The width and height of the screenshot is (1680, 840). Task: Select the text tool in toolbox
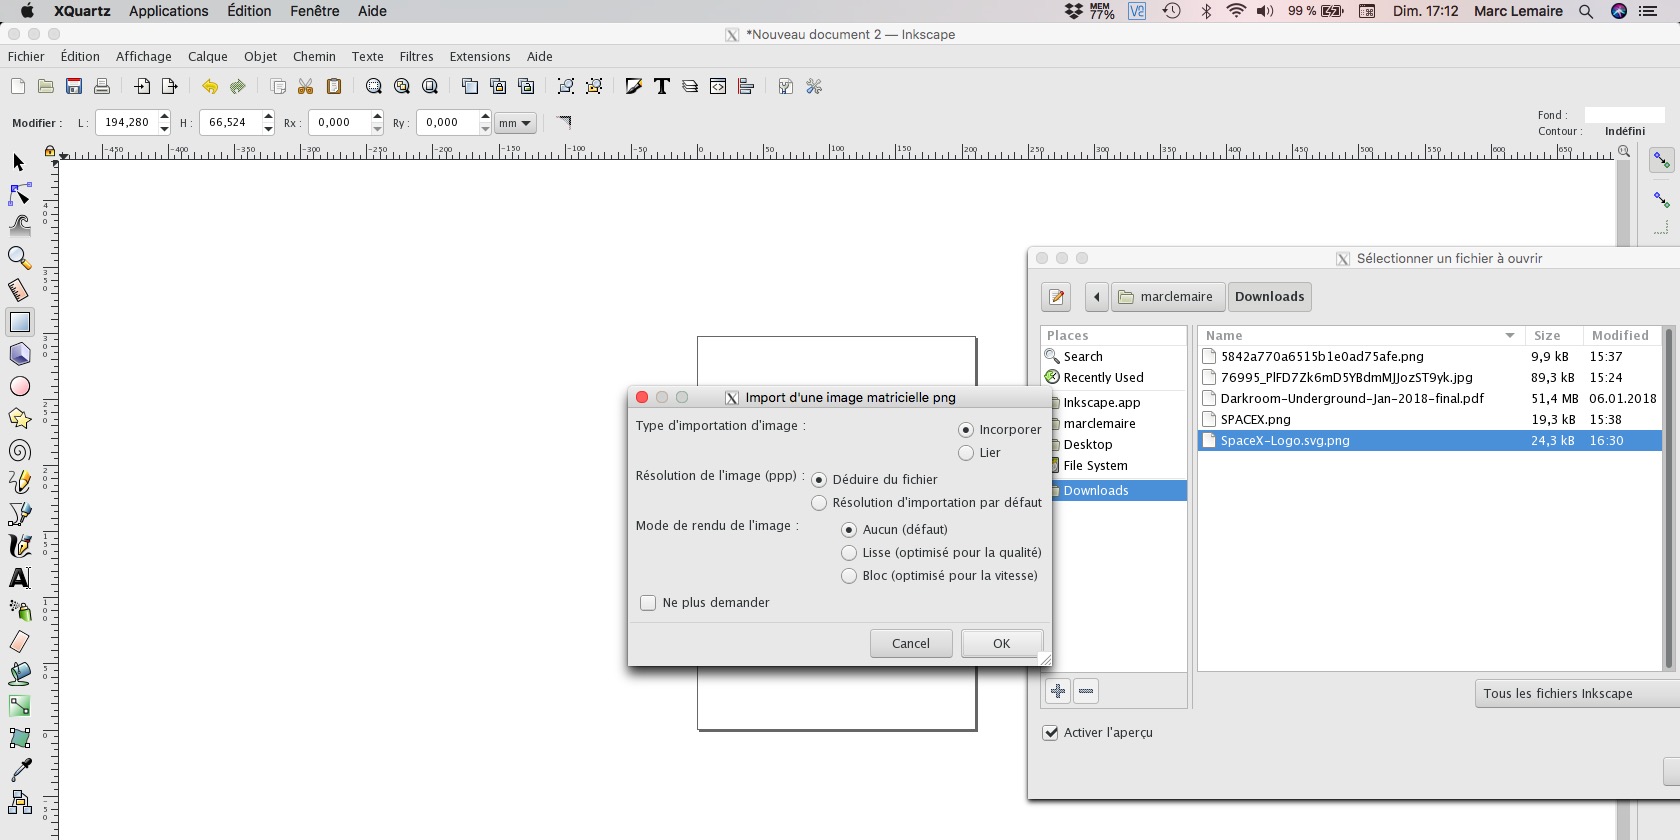pyautogui.click(x=19, y=578)
